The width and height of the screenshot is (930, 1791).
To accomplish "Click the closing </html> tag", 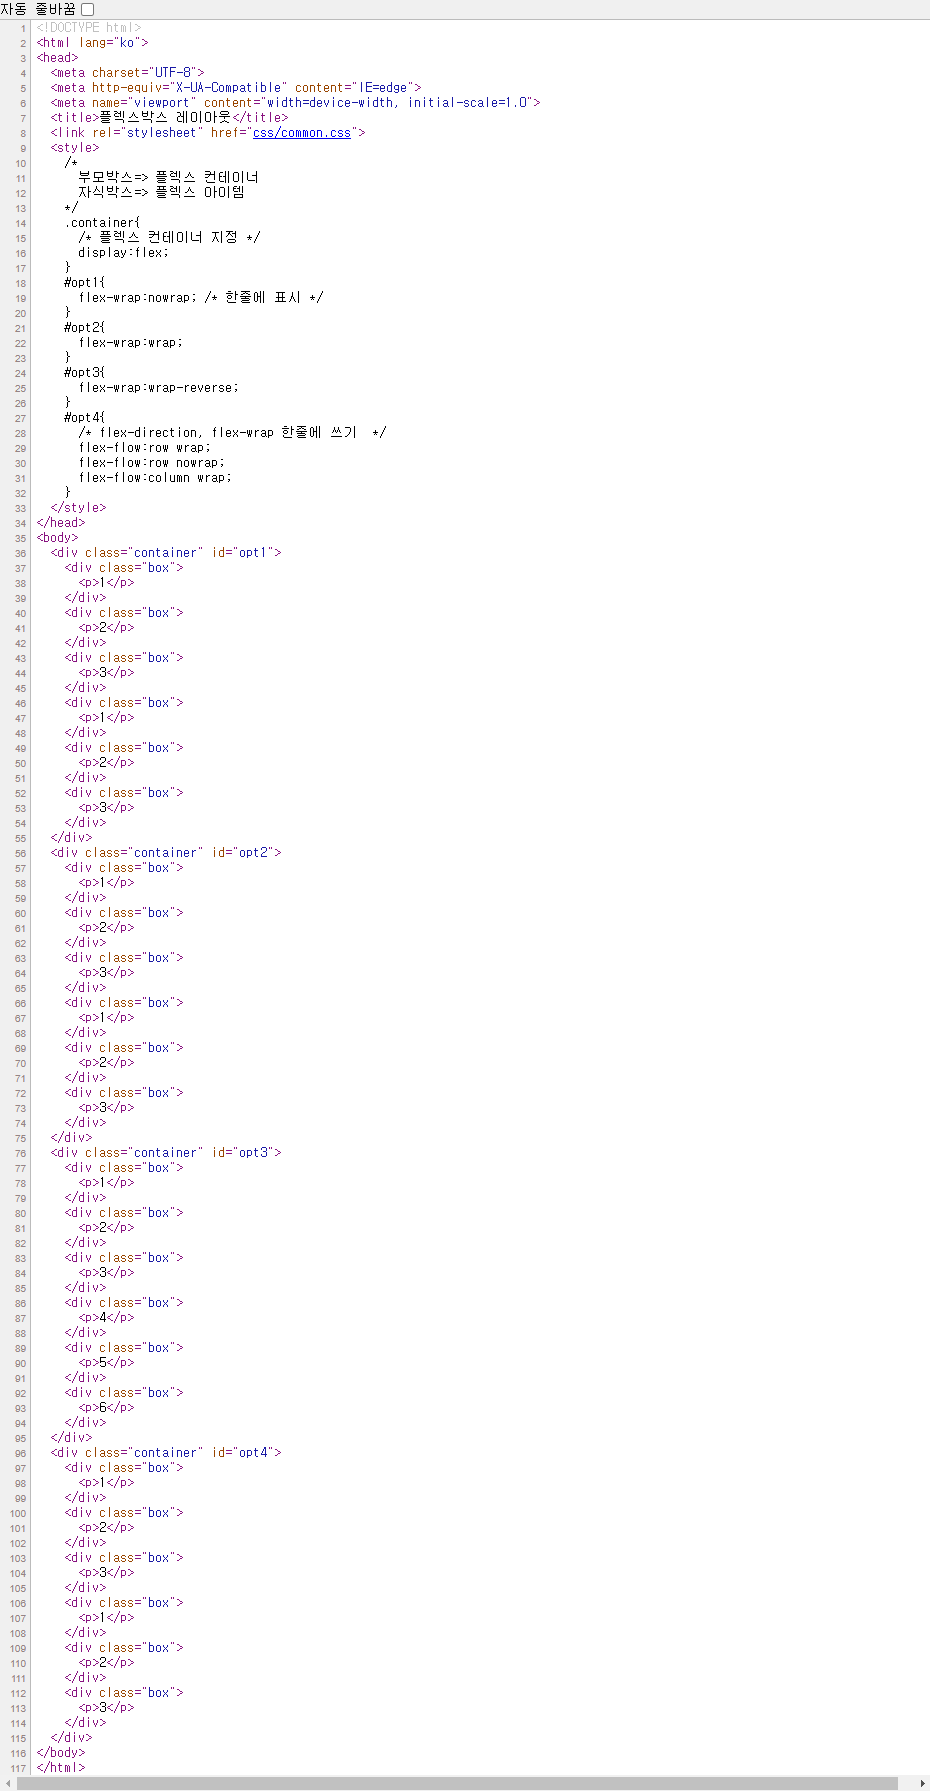I will point(61,1768).
